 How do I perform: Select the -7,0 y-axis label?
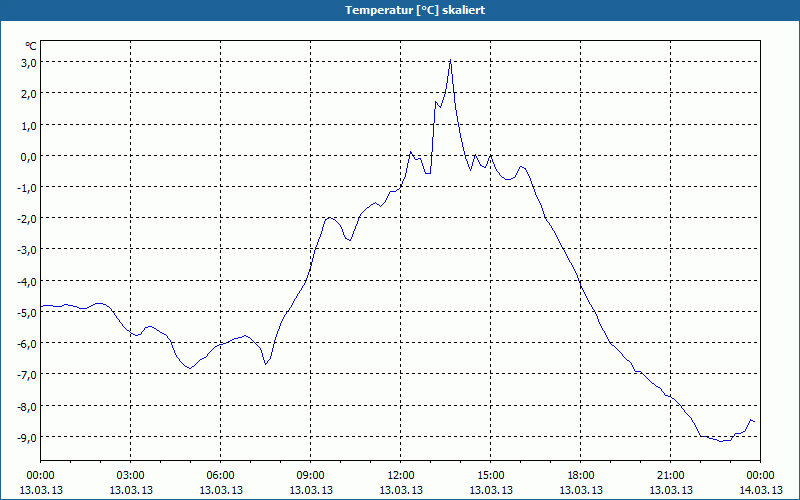(27, 375)
